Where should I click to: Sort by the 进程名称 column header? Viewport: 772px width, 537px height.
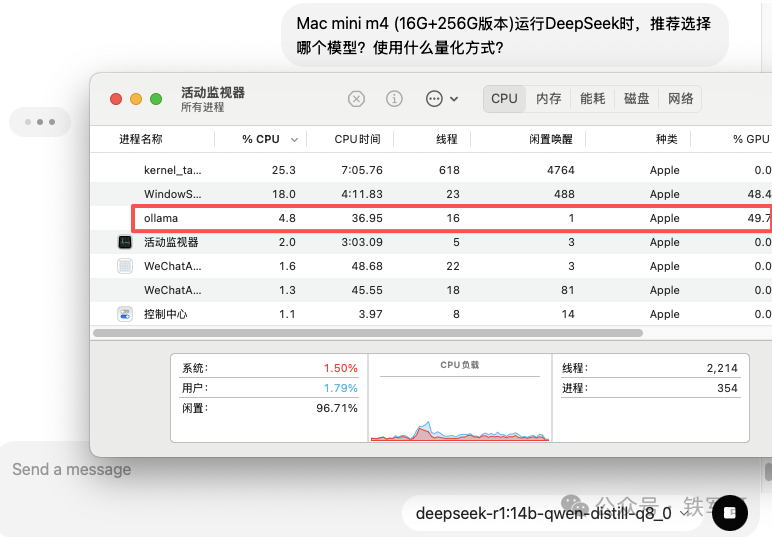(141, 139)
